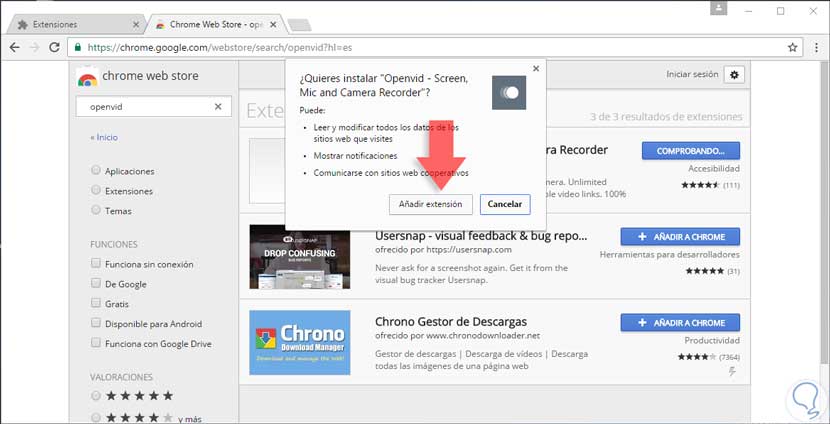The width and height of the screenshot is (830, 424).
Task: Click the Usersnap star rating
Action: 705,271
